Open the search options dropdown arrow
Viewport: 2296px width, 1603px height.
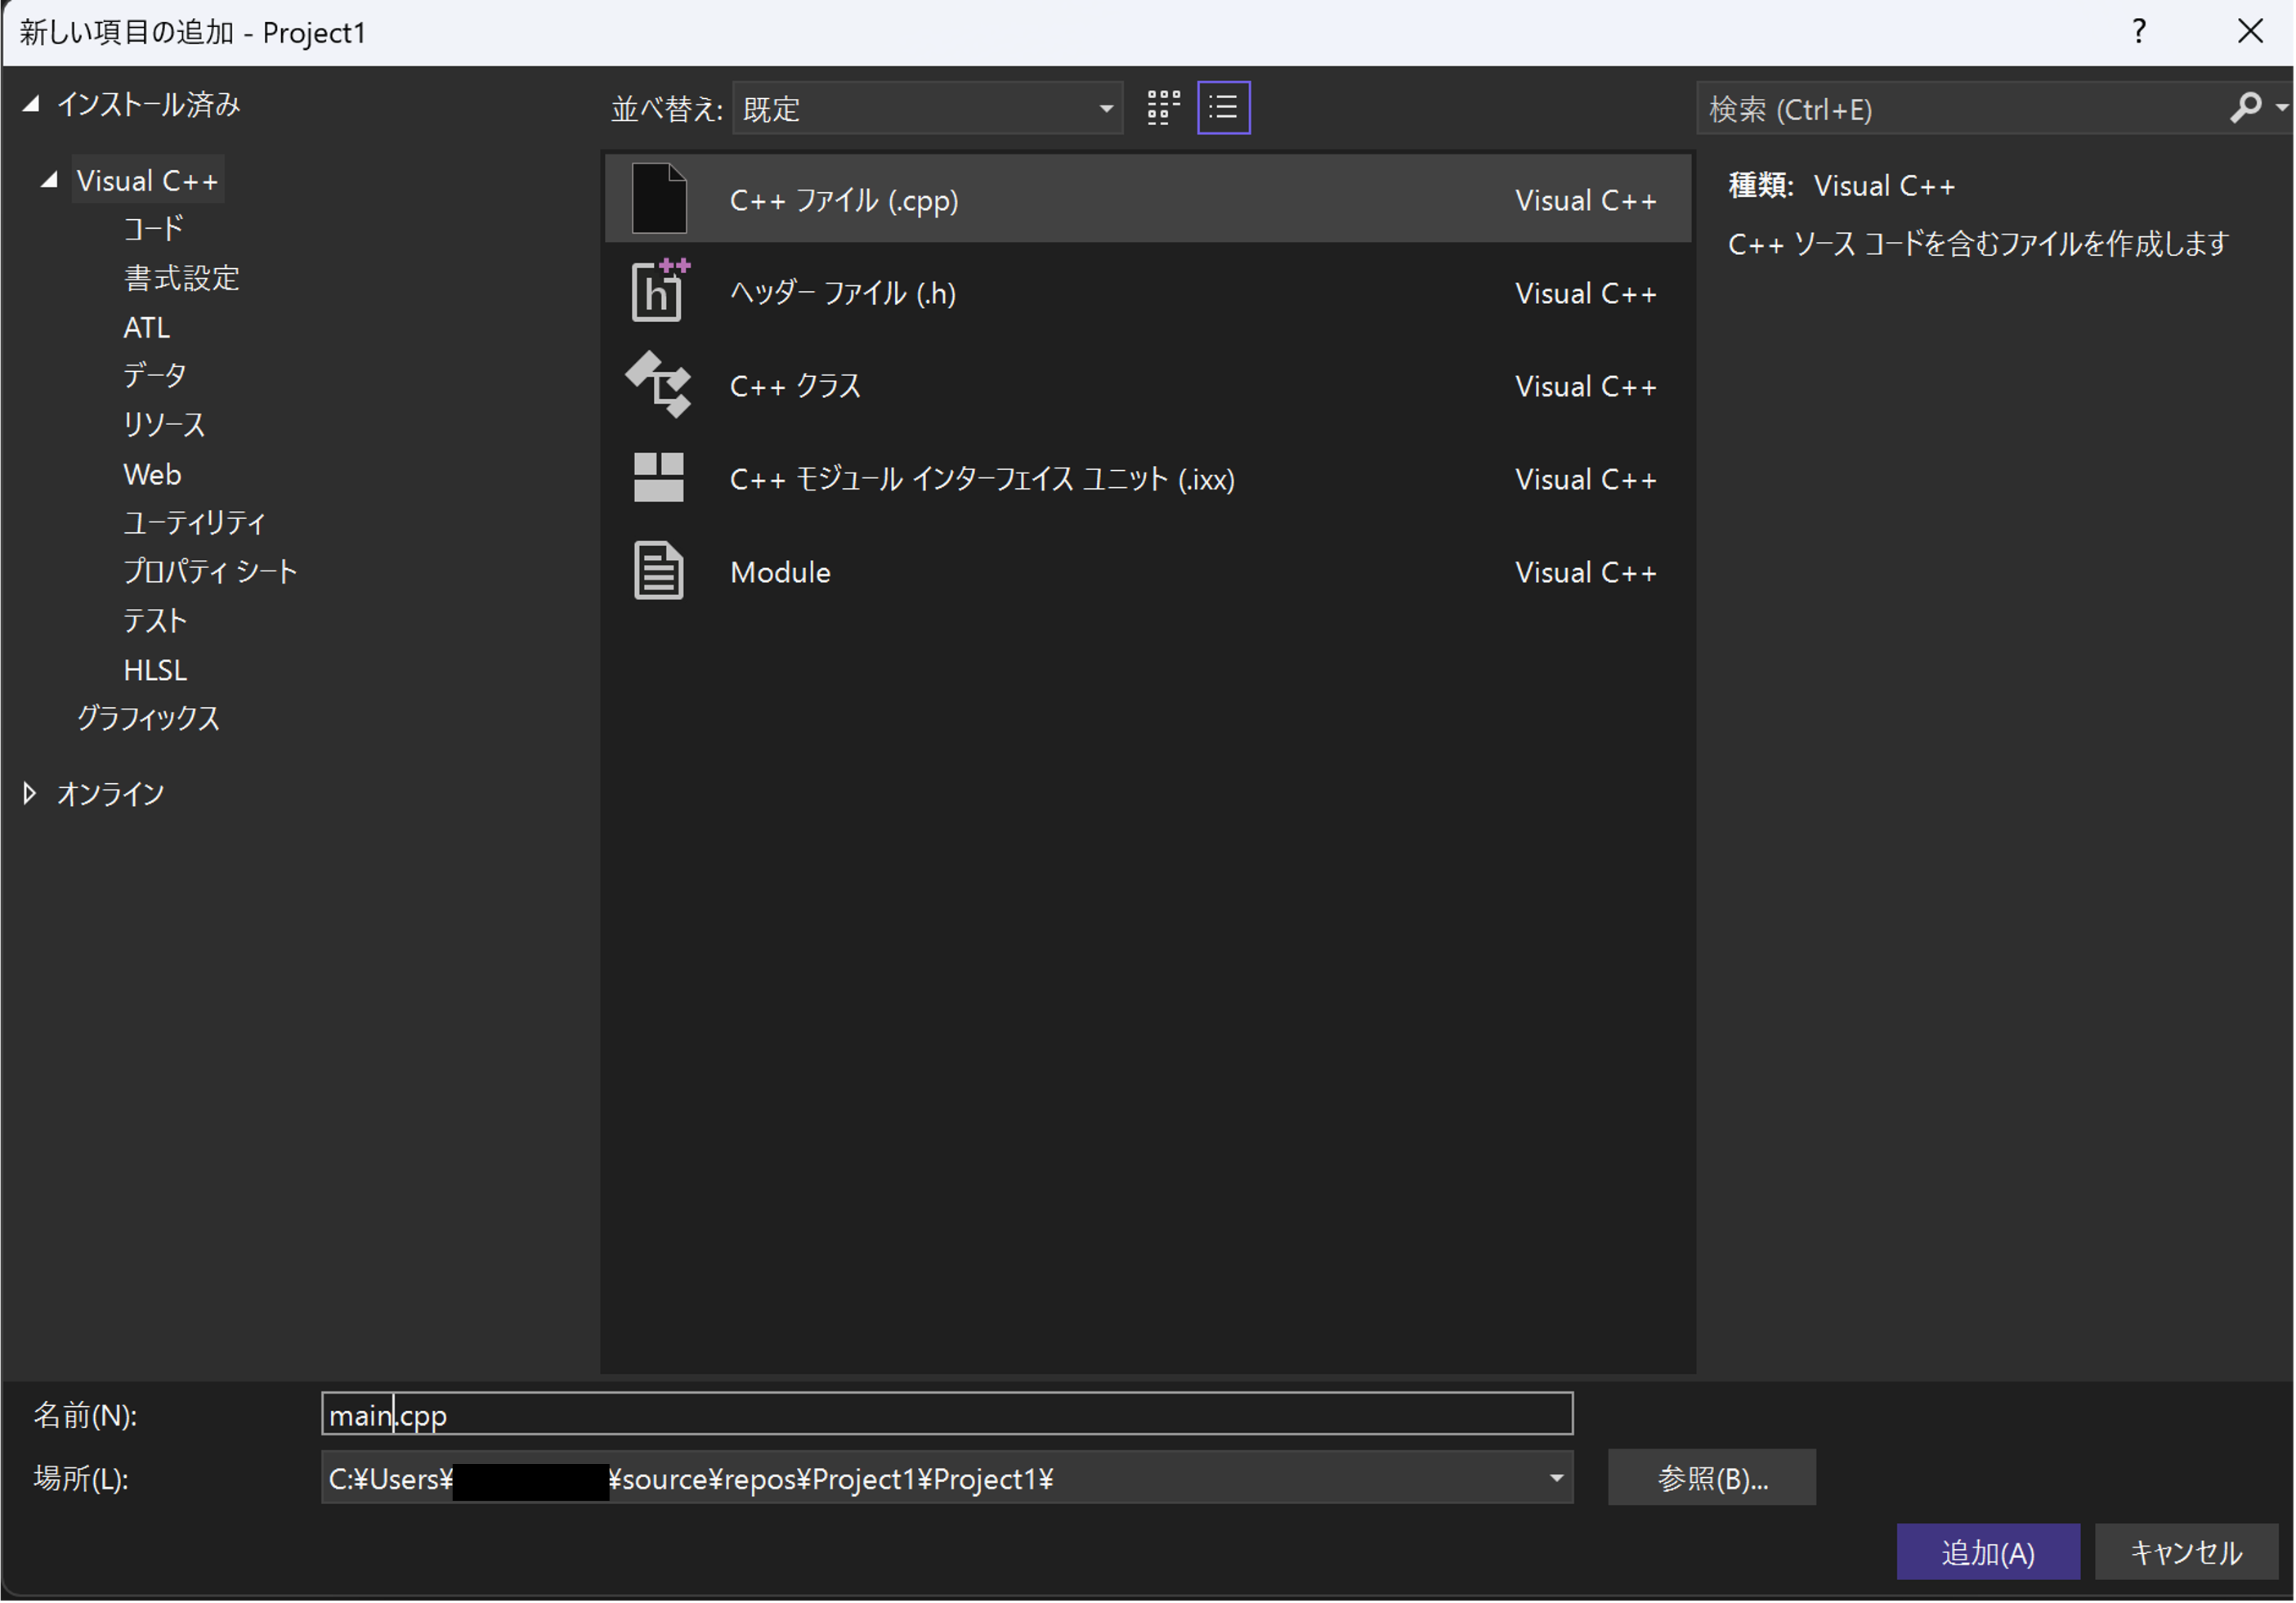click(x=2281, y=108)
